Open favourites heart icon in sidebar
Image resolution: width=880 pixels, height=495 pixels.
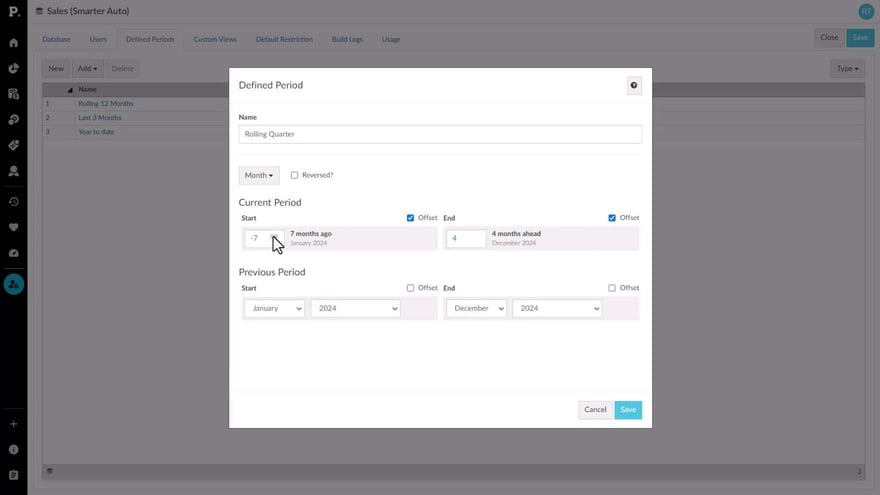pos(13,227)
